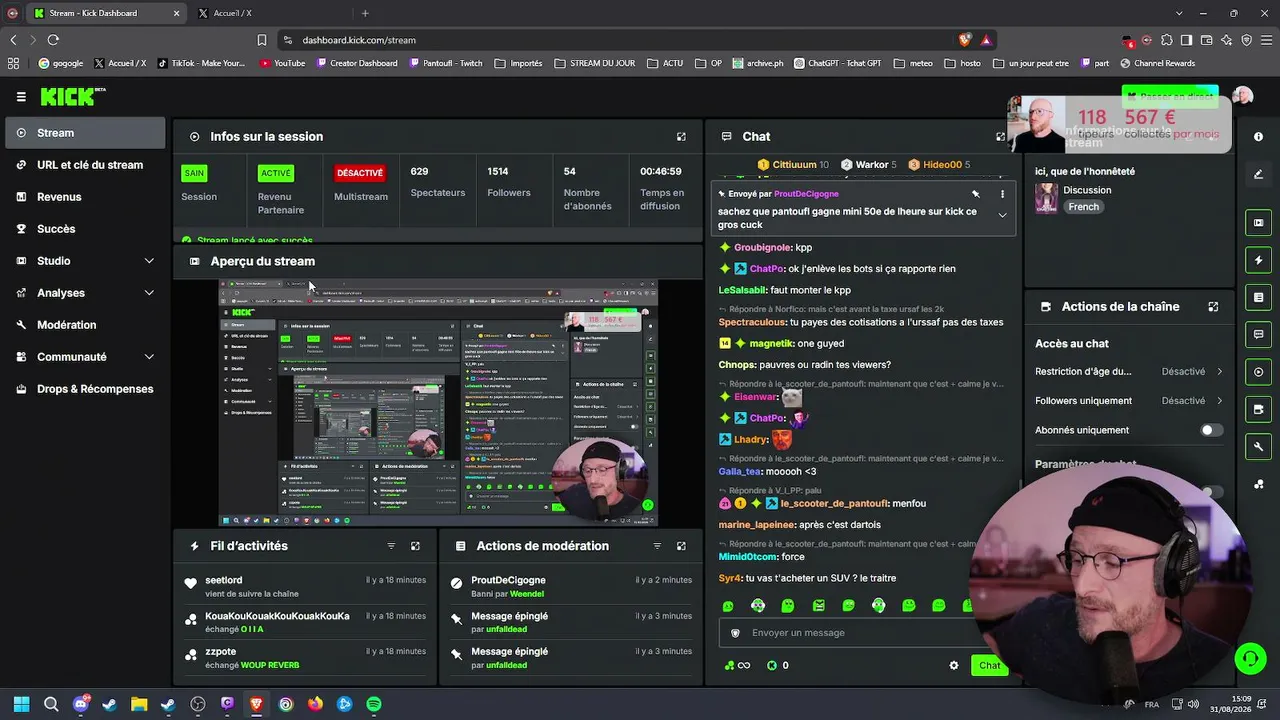Toggle session info list icon in right toolbar
Screen dimensions: 1280x720
[x=1258, y=297]
